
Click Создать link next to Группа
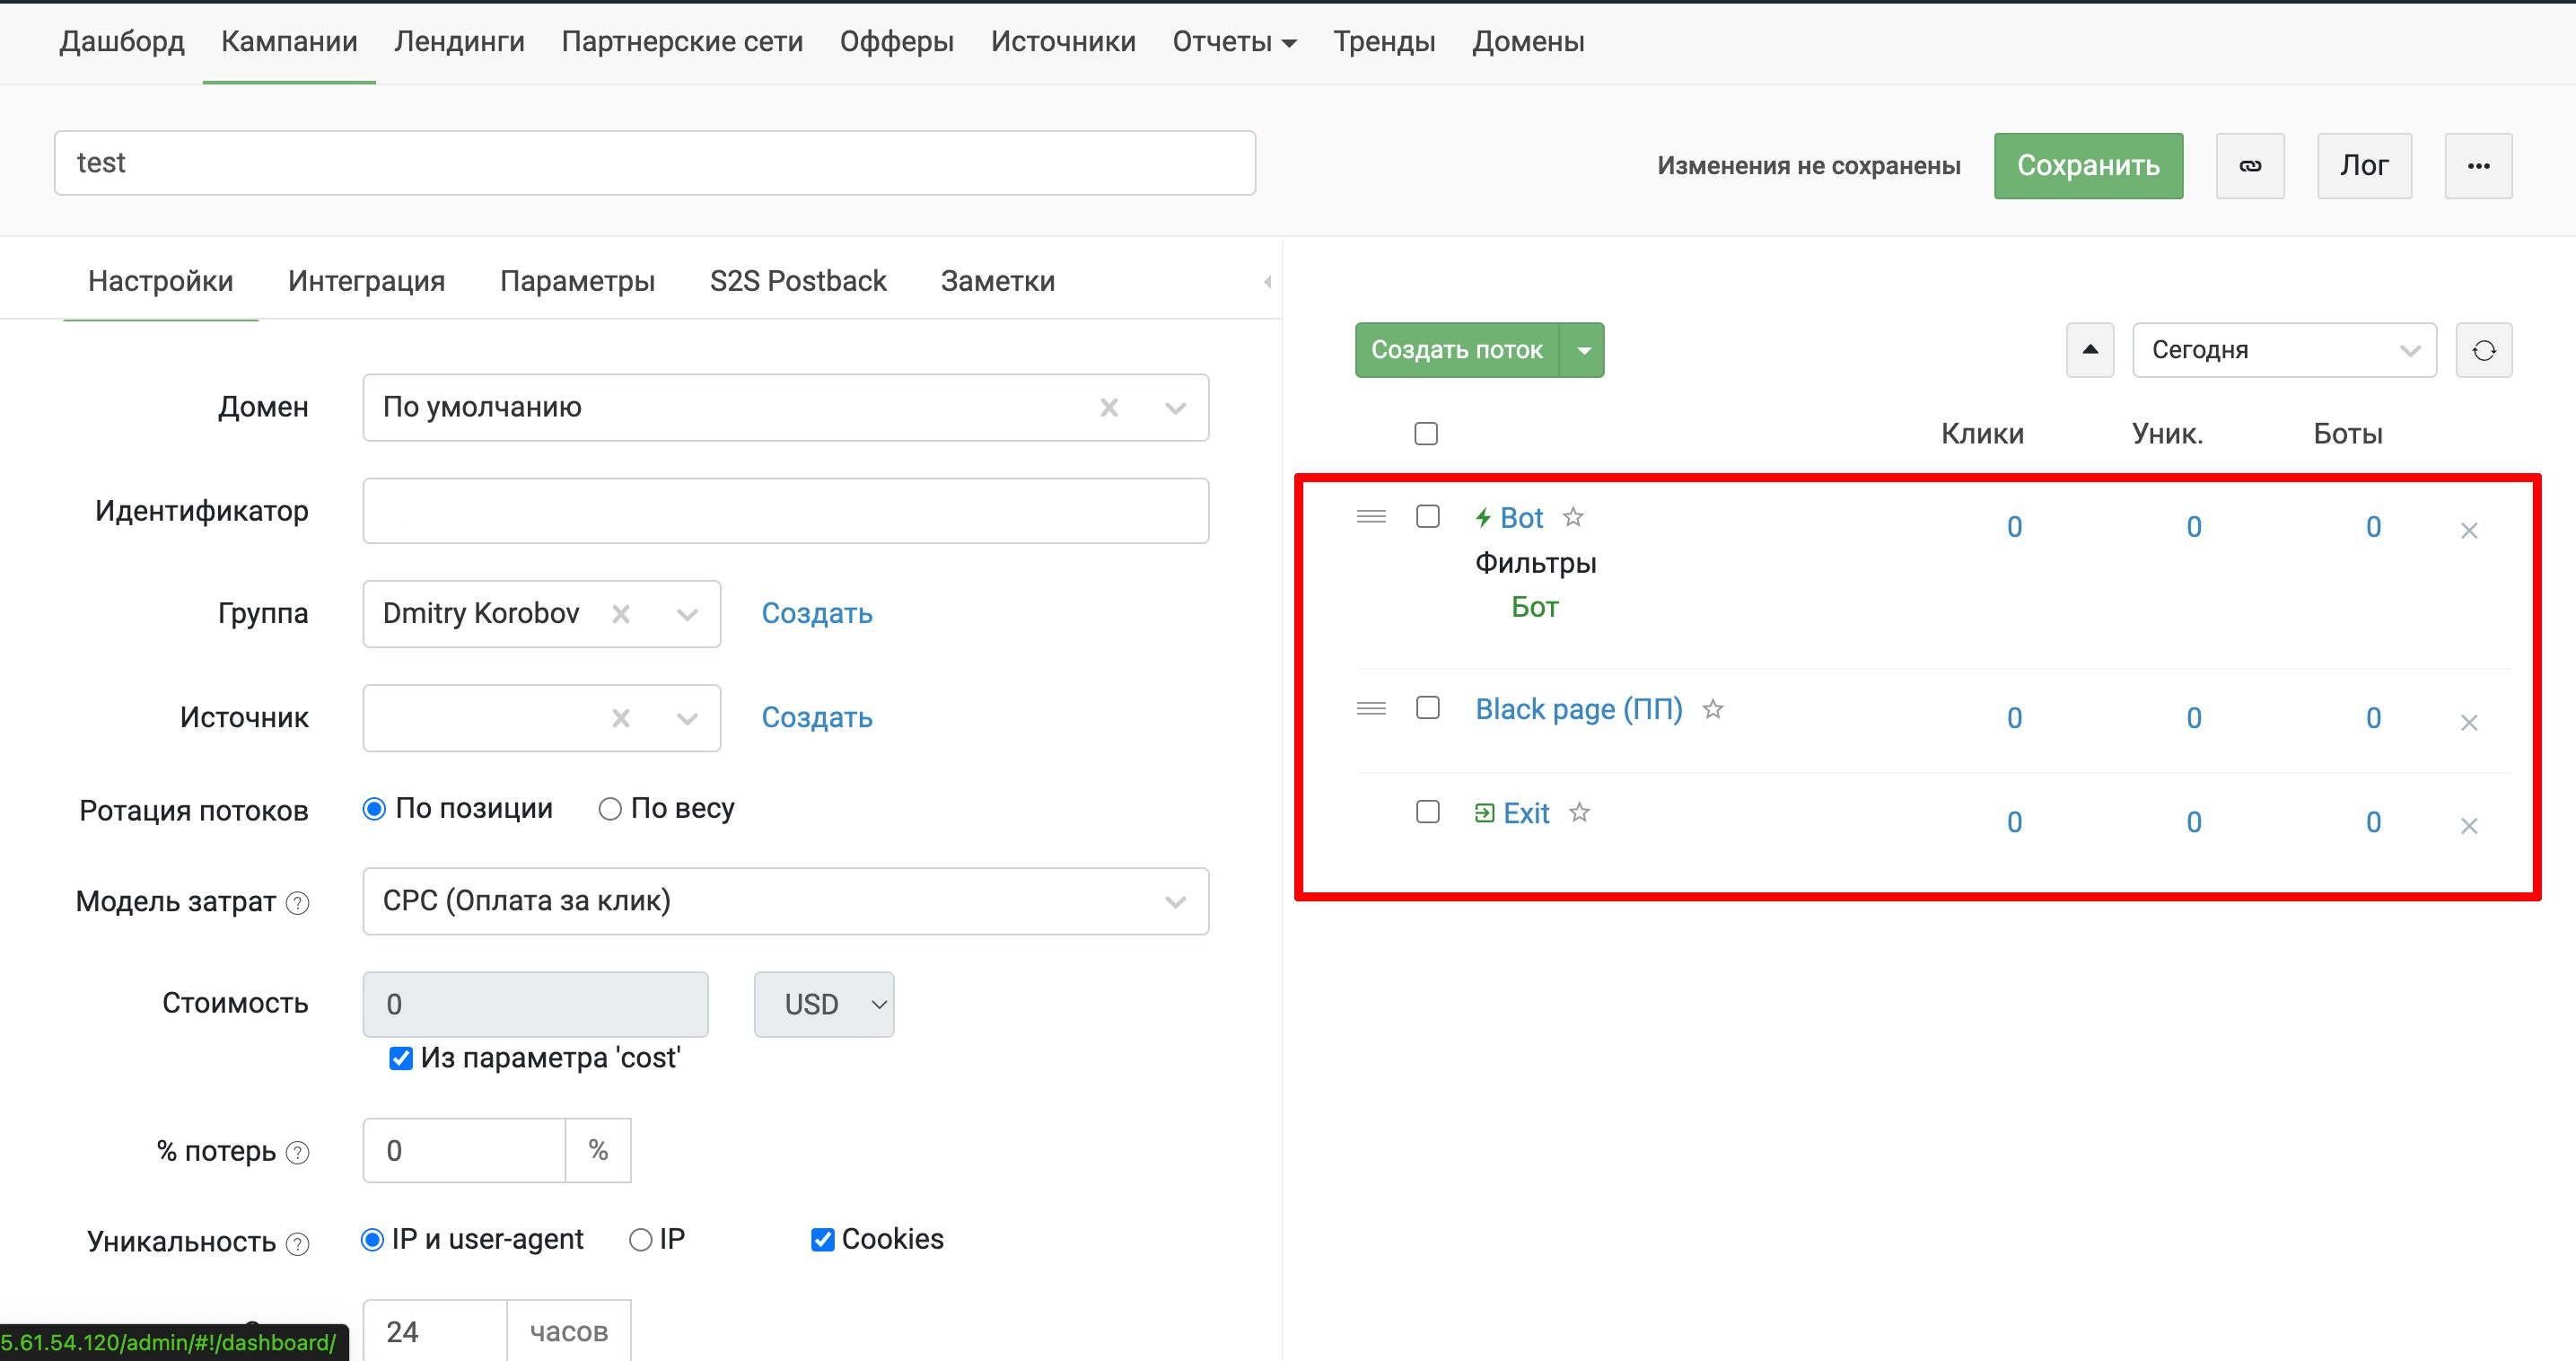[817, 614]
